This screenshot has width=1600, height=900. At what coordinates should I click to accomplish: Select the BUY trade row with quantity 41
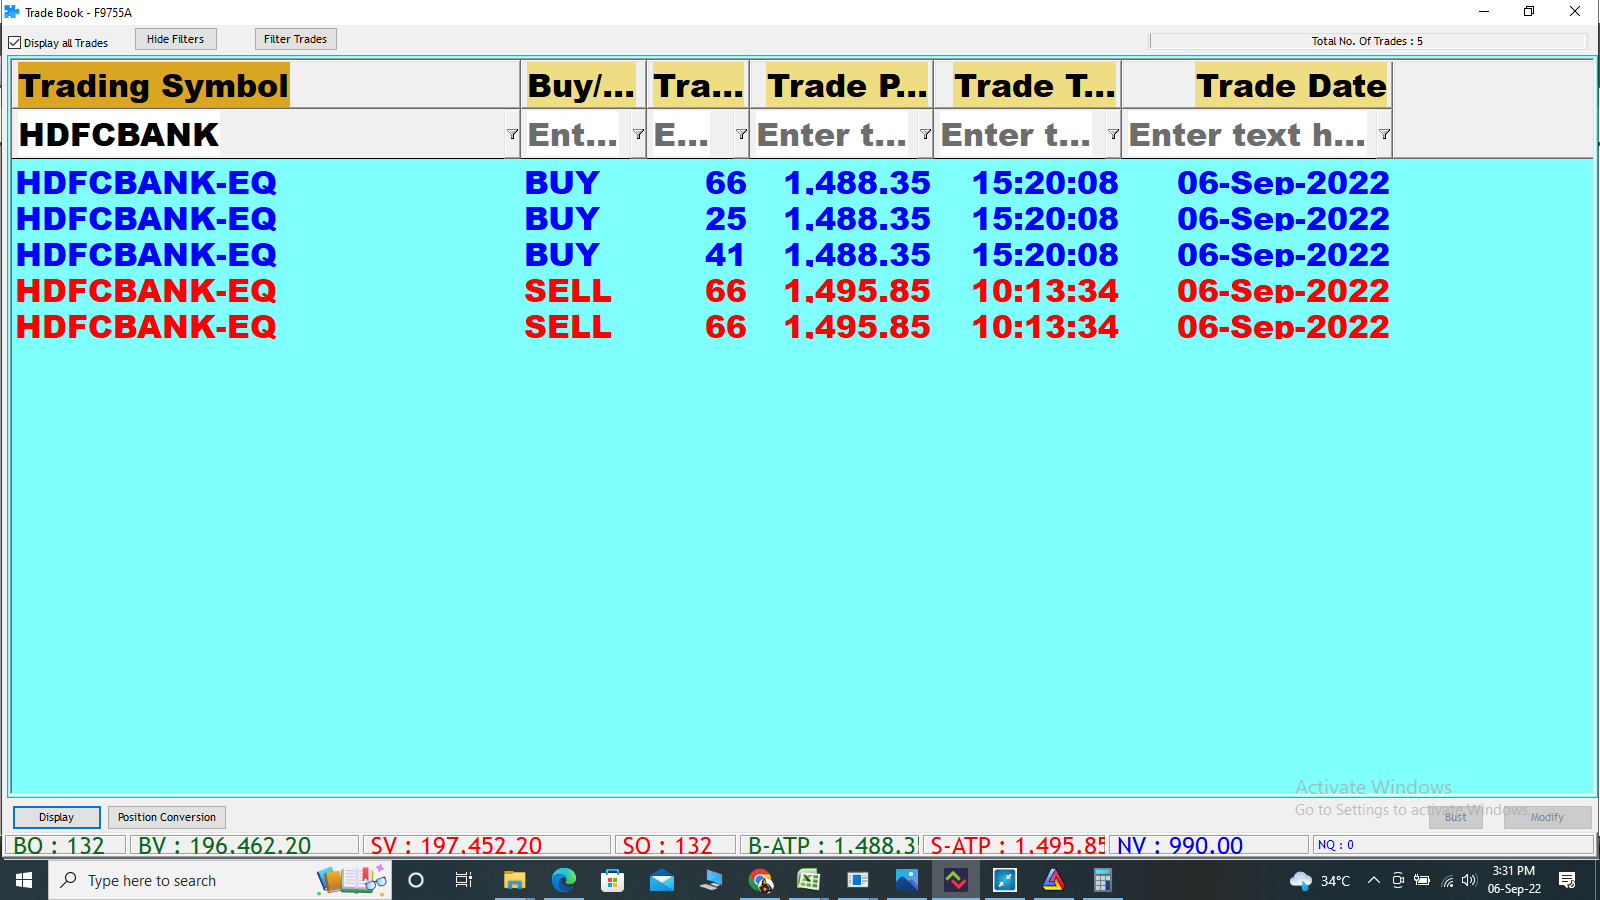click(703, 255)
